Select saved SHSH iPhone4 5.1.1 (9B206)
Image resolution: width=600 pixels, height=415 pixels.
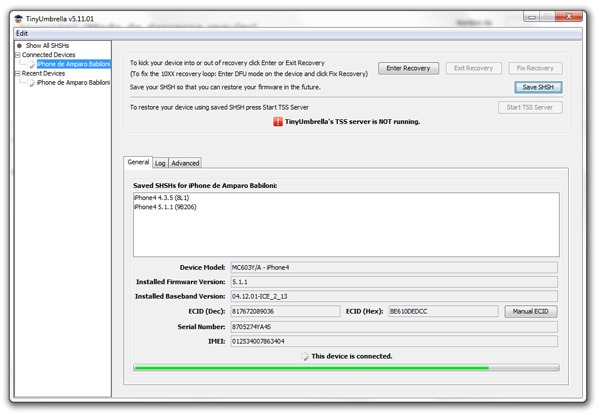click(x=165, y=207)
